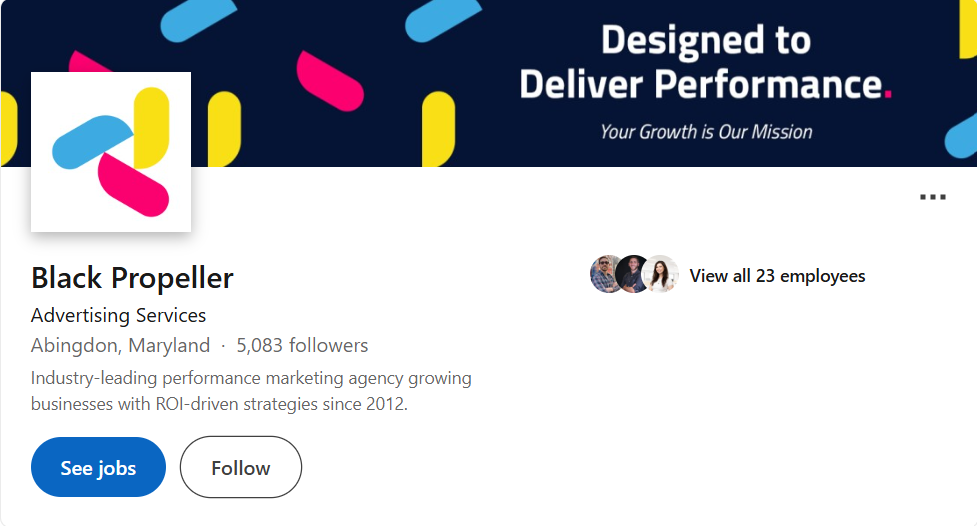Select the Advertising Services industry label

pos(118,315)
